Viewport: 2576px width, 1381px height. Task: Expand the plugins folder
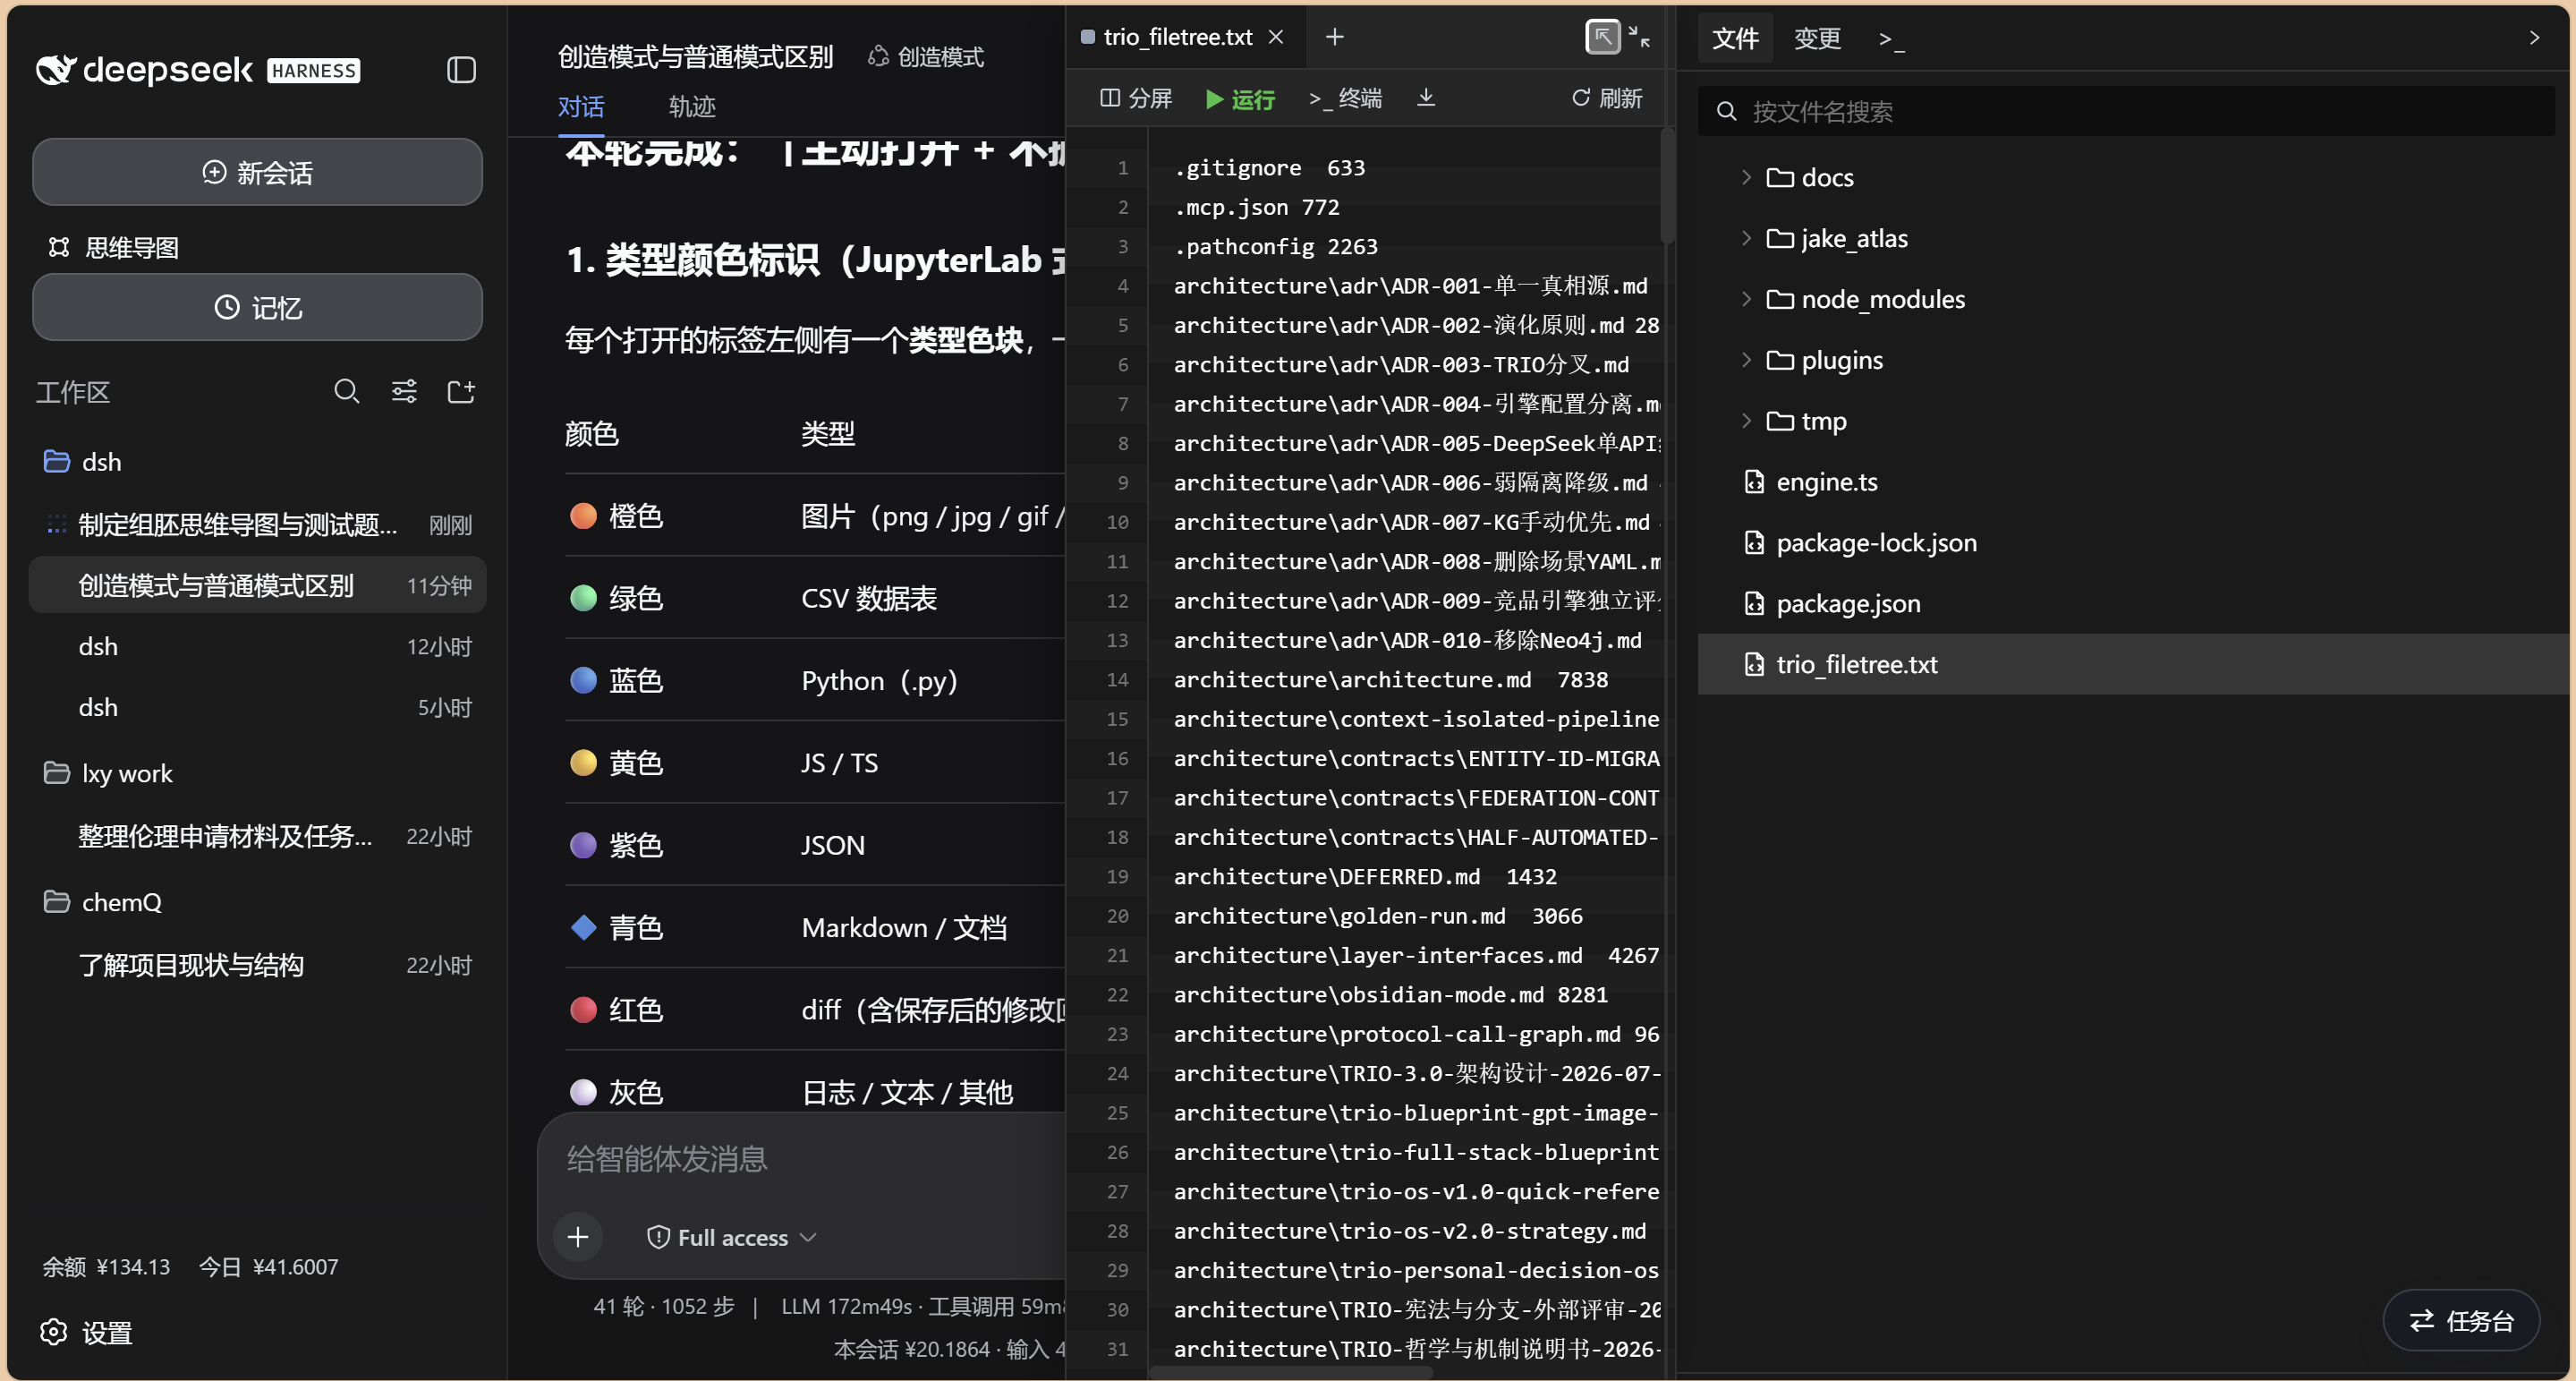1746,360
